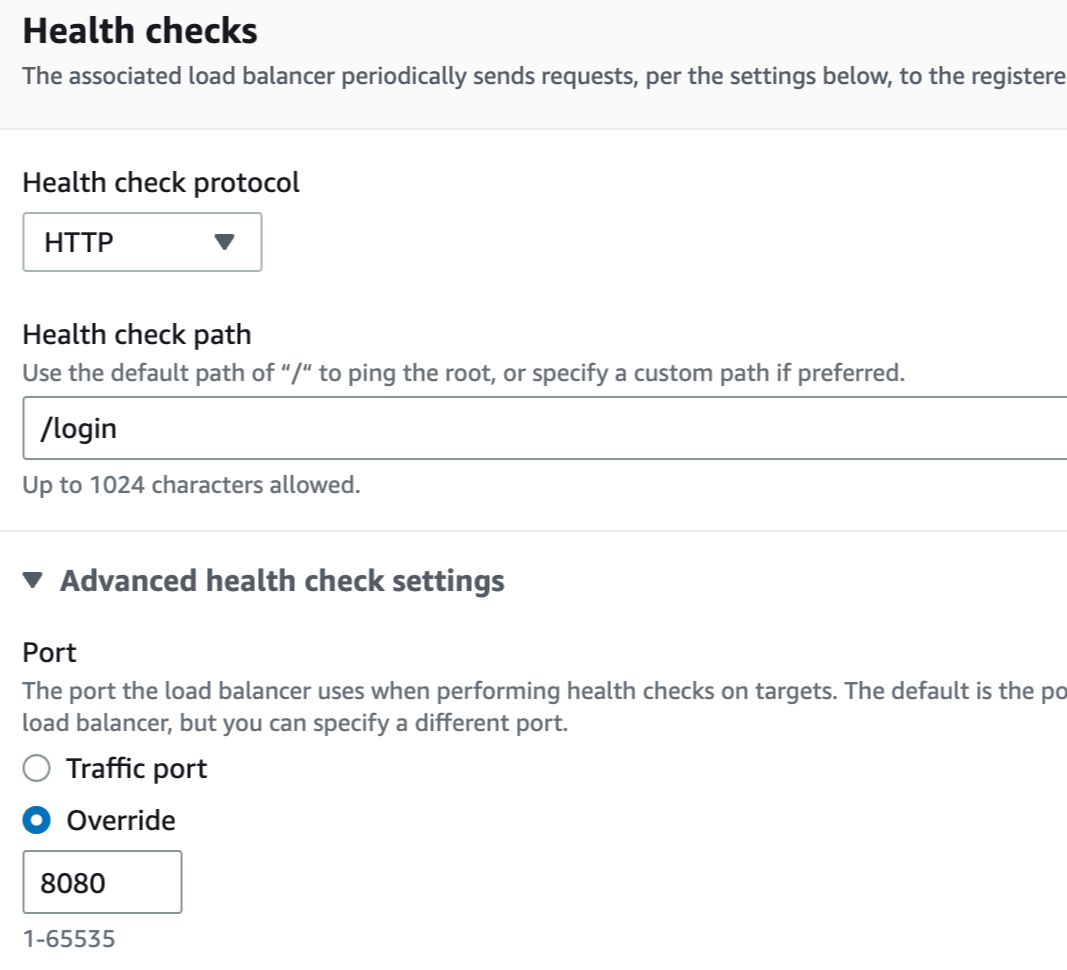The height and width of the screenshot is (970, 1067).
Task: Click the 'Up to 1024 characters allowed' hint
Action: [x=191, y=485]
